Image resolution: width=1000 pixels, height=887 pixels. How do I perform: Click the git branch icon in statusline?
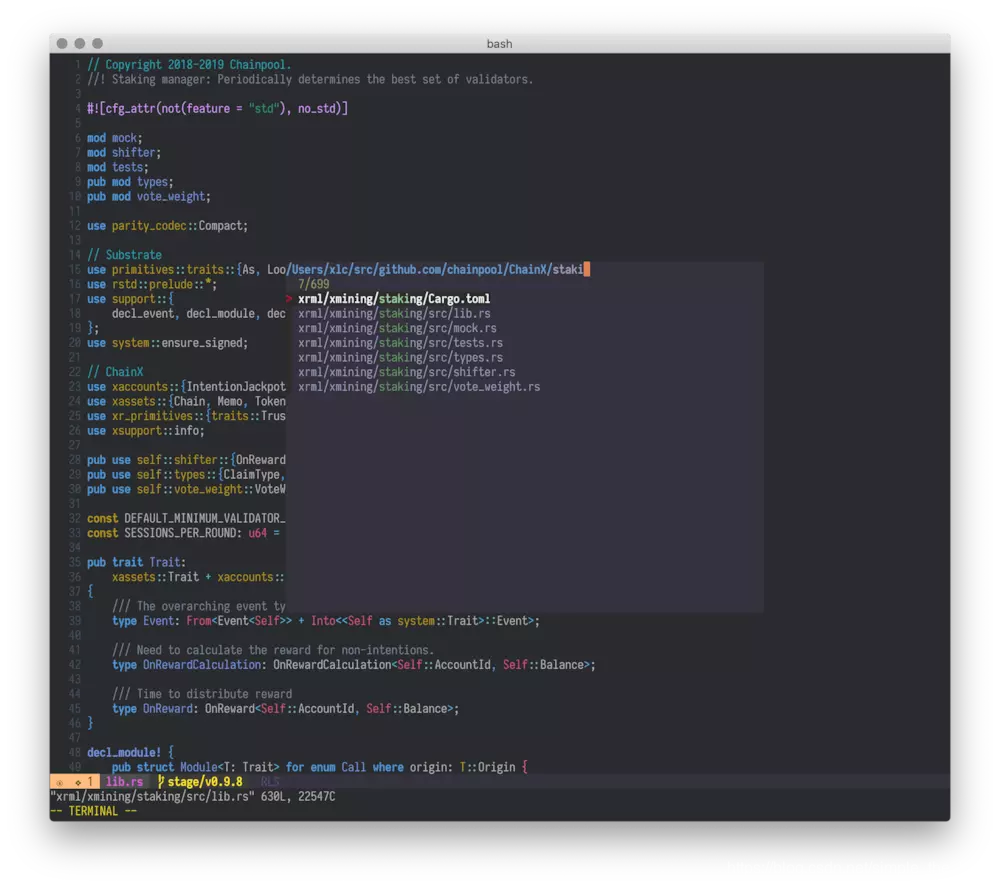pos(161,782)
